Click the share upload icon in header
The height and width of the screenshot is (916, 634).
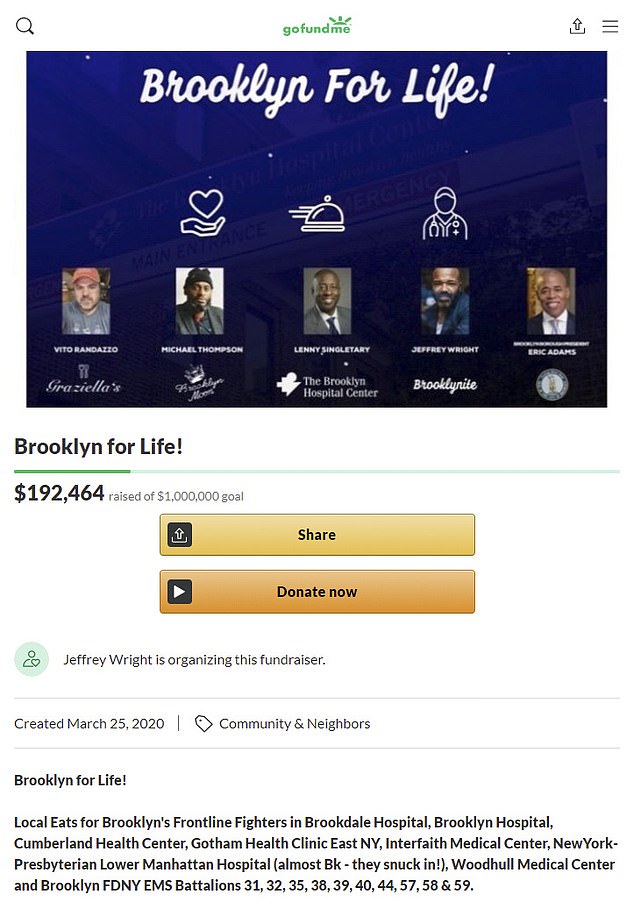pyautogui.click(x=577, y=26)
